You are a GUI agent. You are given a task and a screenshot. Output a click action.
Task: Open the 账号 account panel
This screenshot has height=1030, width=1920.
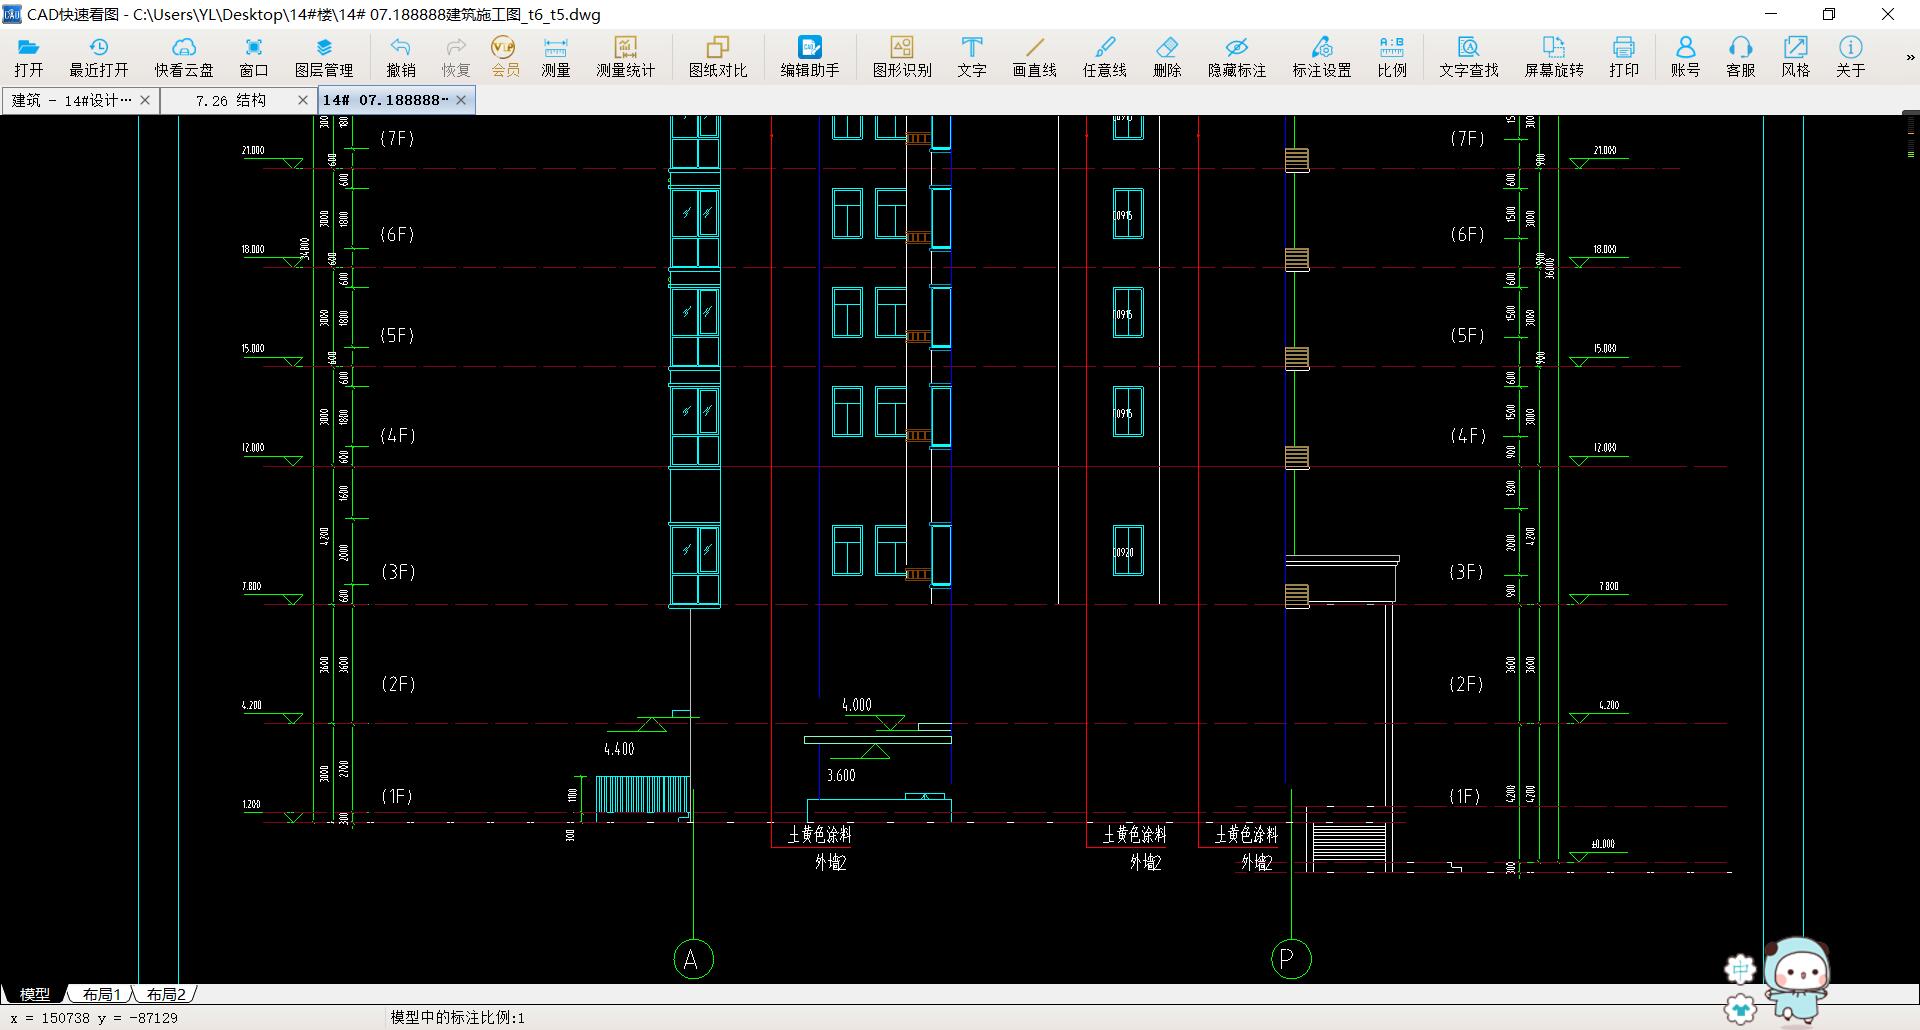click(x=1685, y=57)
